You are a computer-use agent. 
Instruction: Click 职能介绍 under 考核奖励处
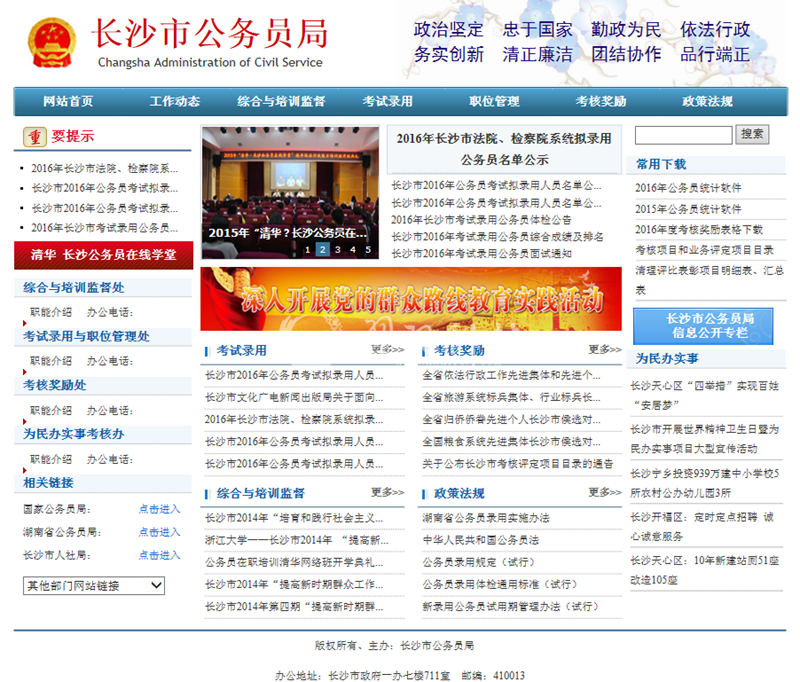[x=51, y=411]
